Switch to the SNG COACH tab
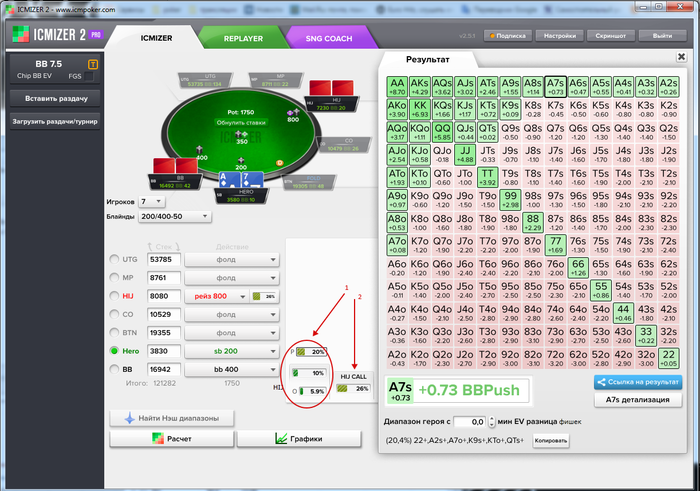 pyautogui.click(x=329, y=38)
